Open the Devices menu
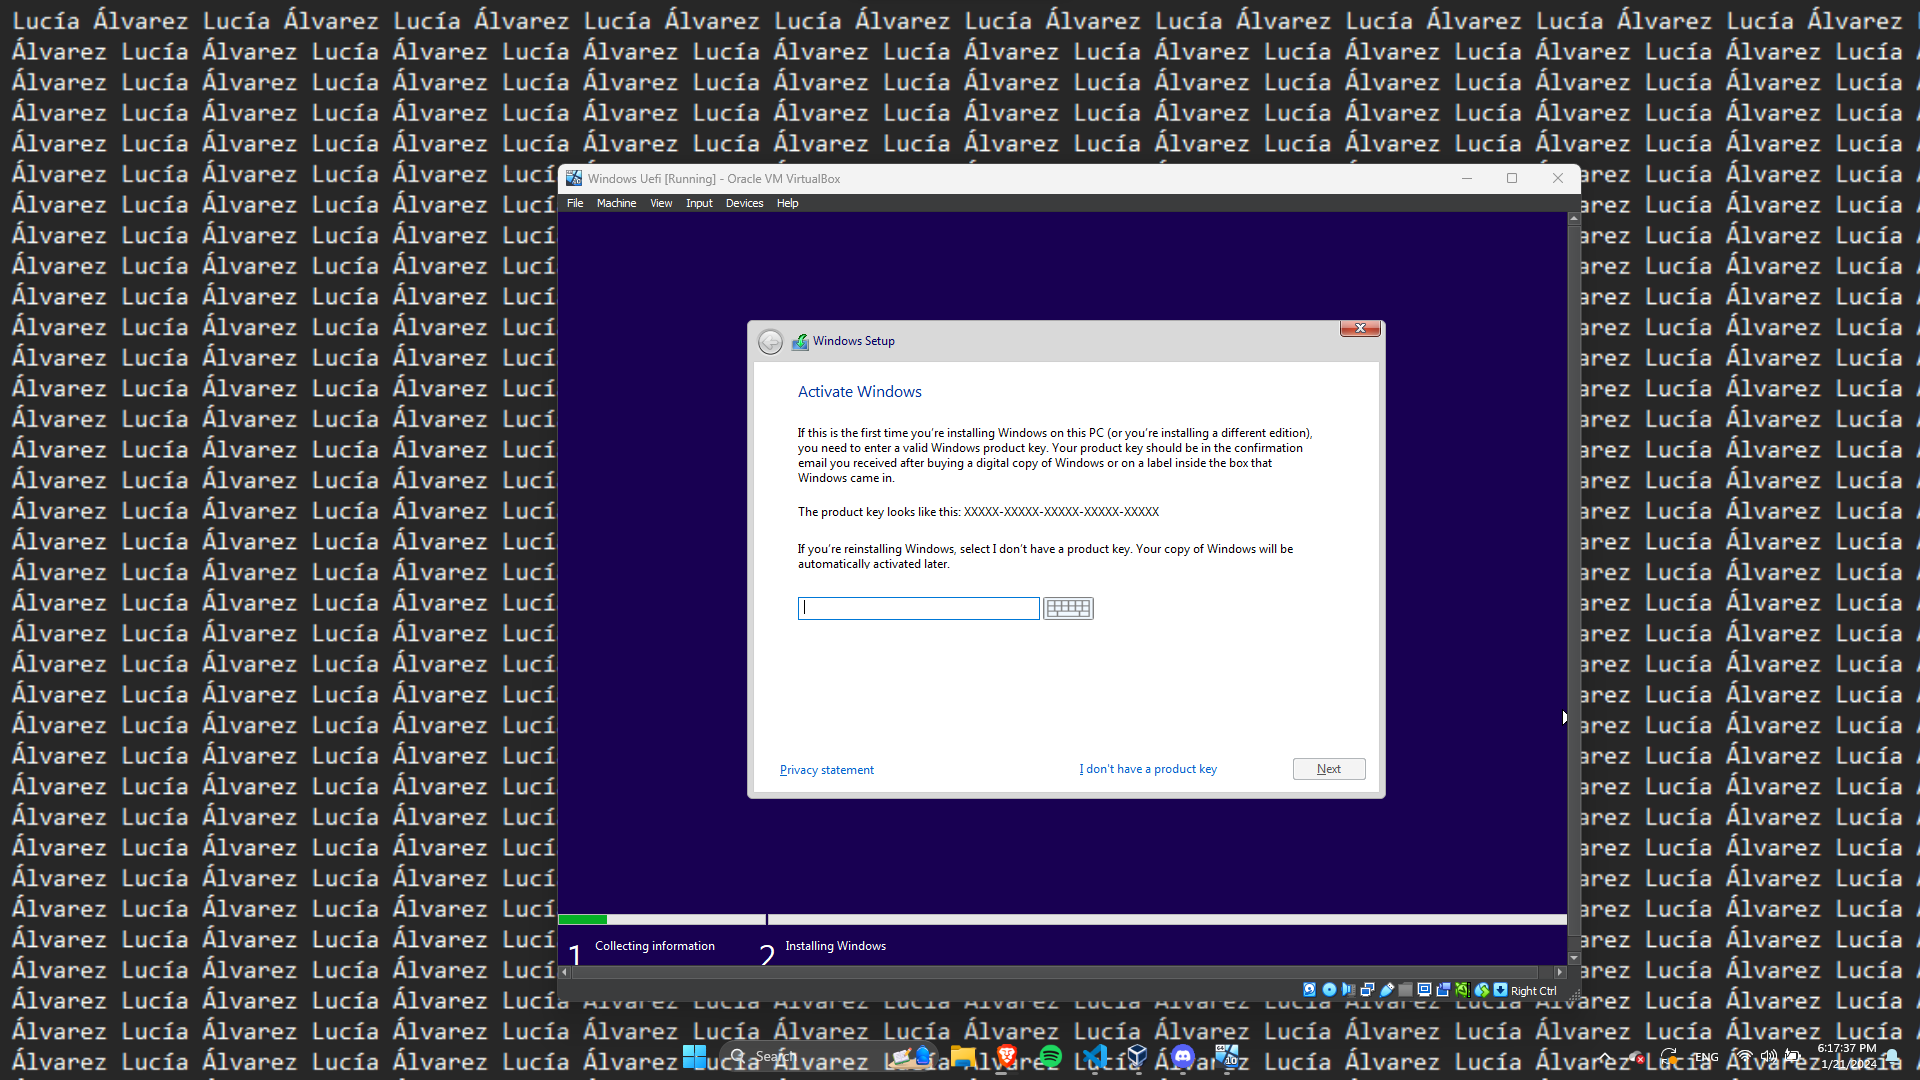1920x1080 pixels. 744,203
